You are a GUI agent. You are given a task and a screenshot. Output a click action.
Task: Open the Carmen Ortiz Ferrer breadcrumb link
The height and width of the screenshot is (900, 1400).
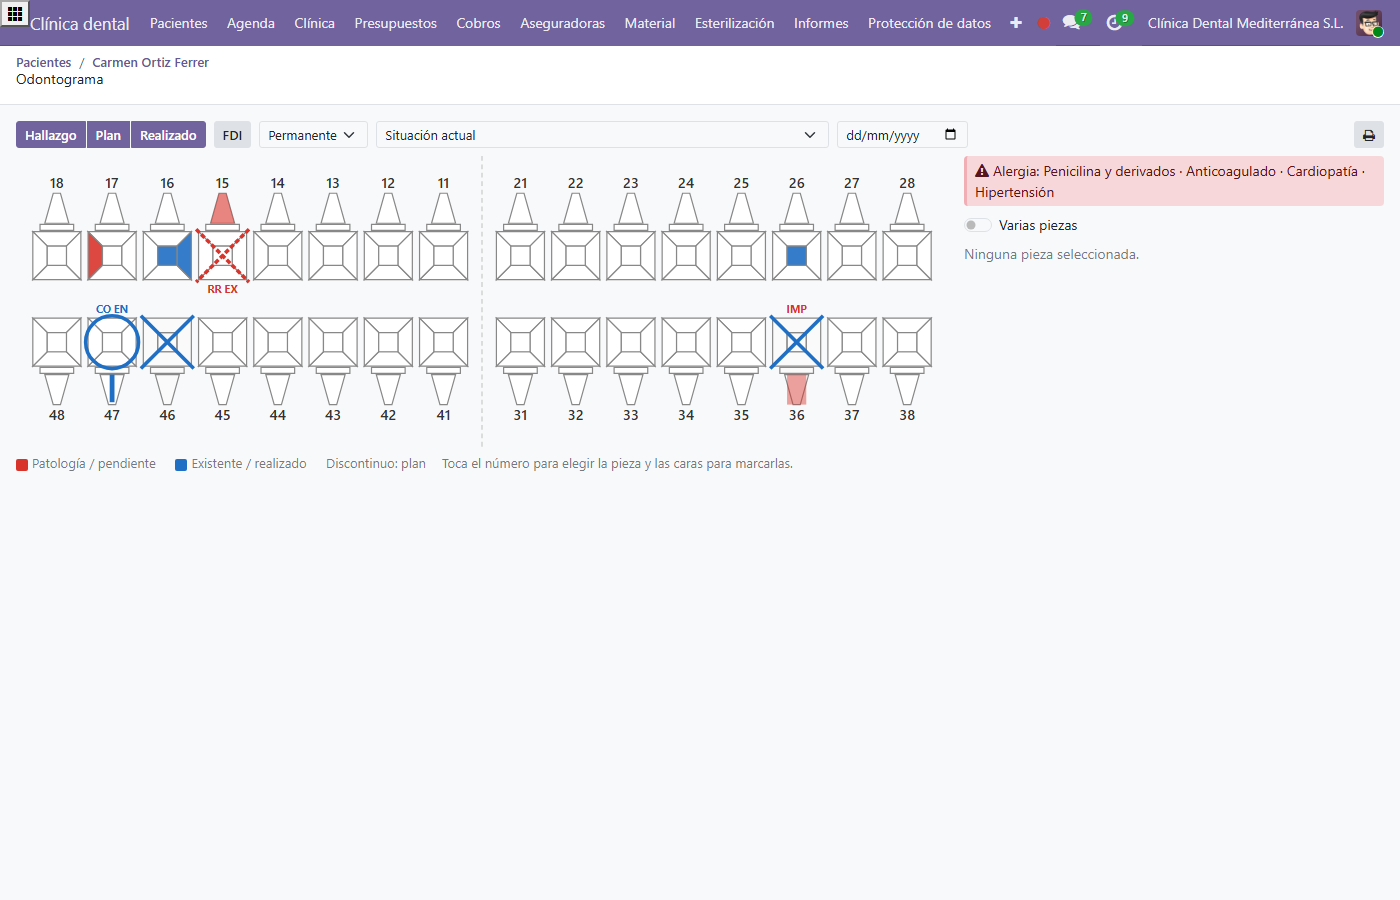pyautogui.click(x=151, y=62)
